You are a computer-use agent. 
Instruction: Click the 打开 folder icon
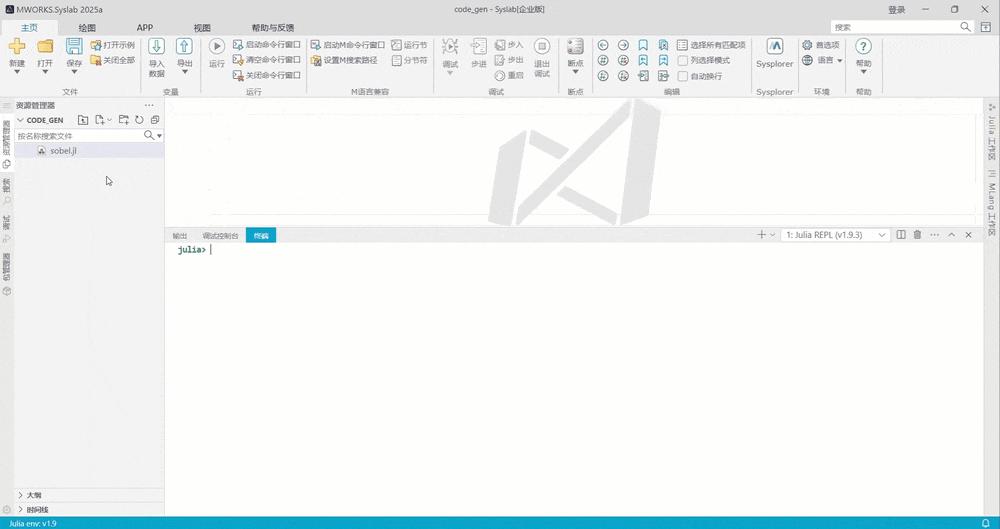coord(45,47)
